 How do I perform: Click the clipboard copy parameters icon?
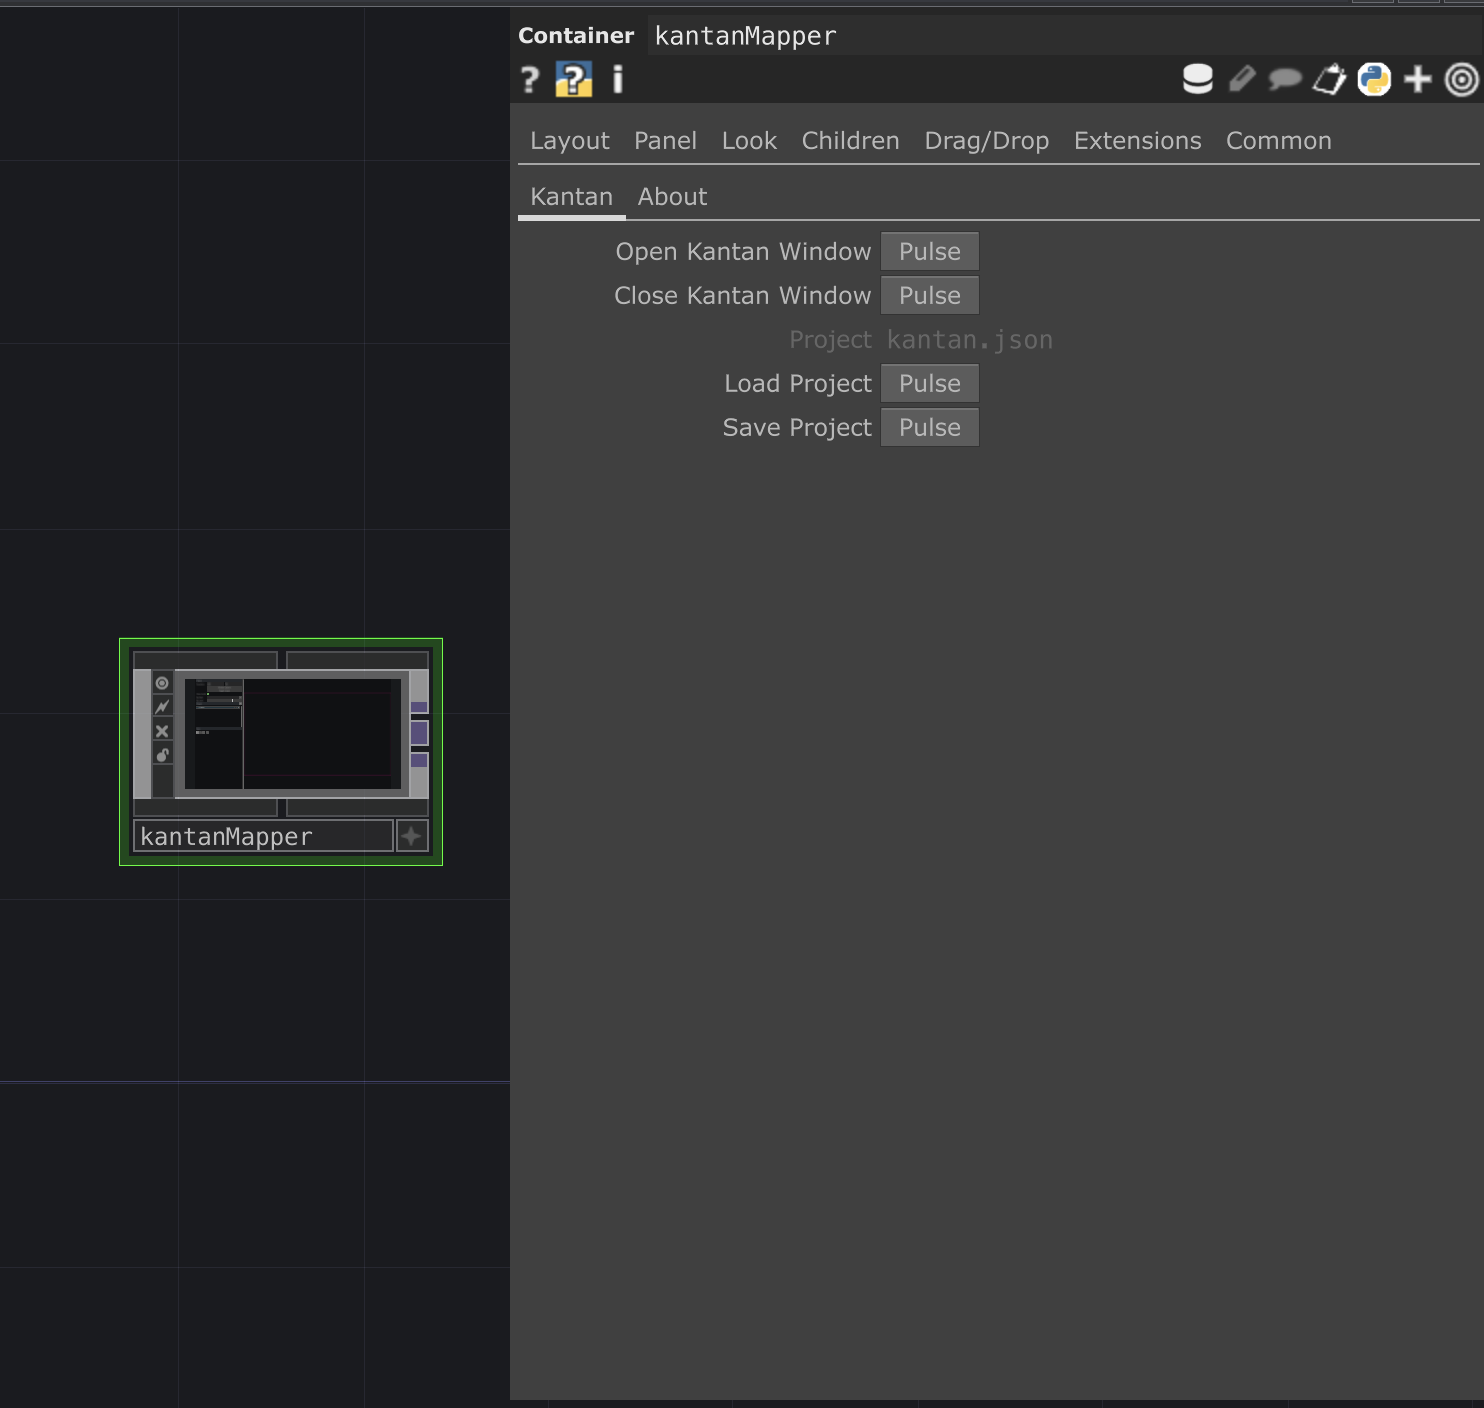click(x=1329, y=79)
